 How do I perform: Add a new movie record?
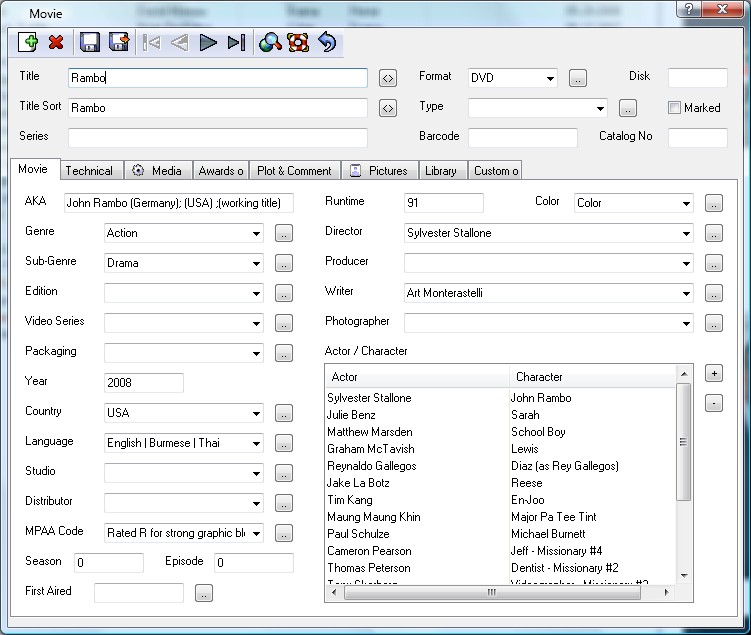[28, 43]
